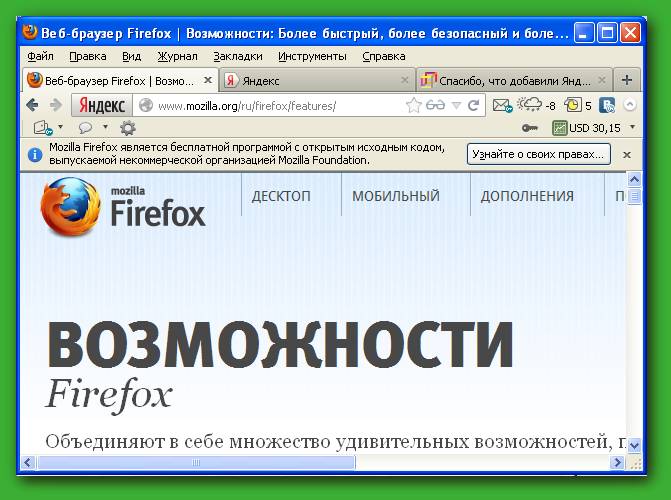671x500 pixels.
Task: Expand dropdown arrow next to speech bubble
Action: 105,127
